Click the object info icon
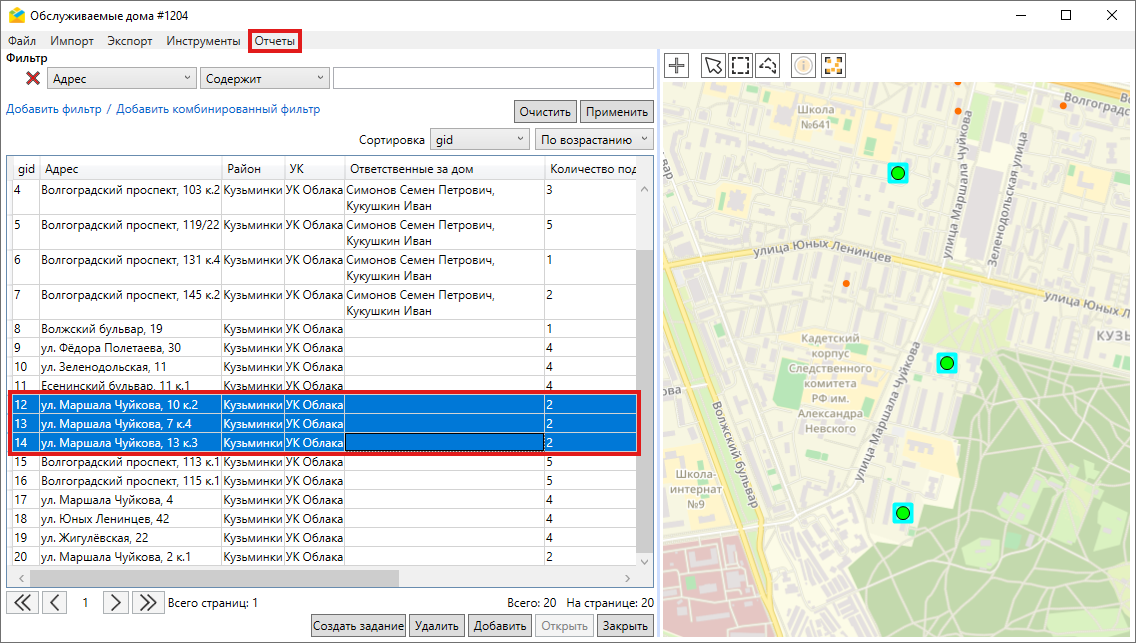Image resolution: width=1136 pixels, height=643 pixels. point(803,66)
